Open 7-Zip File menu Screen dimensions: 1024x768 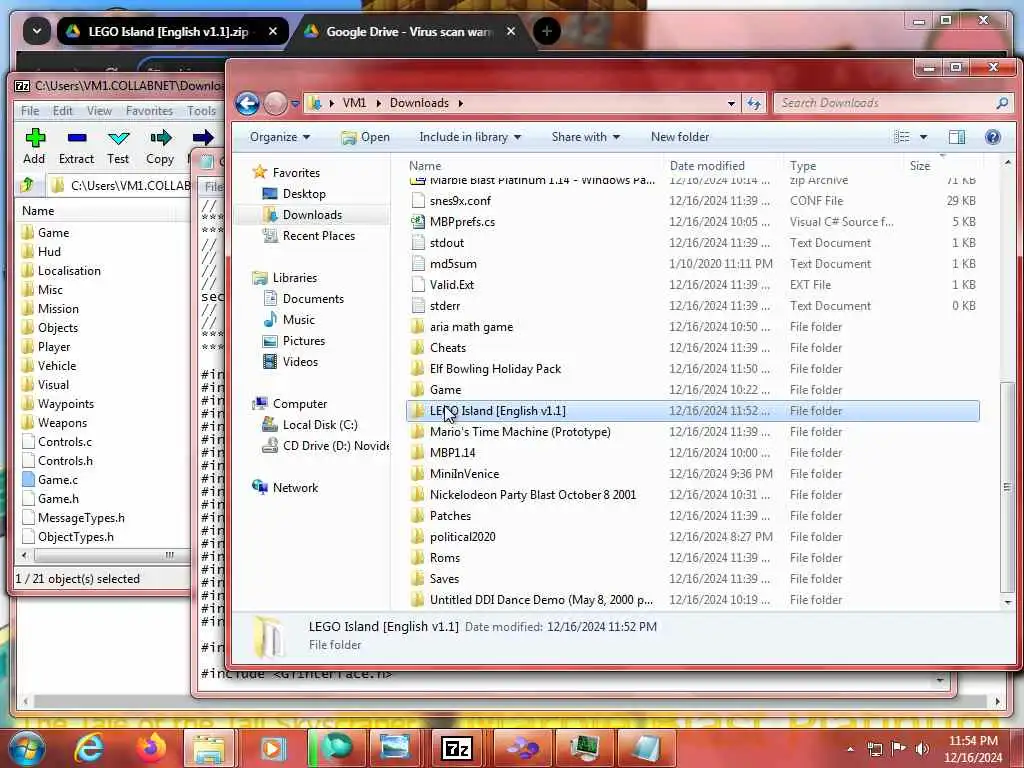click(30, 110)
